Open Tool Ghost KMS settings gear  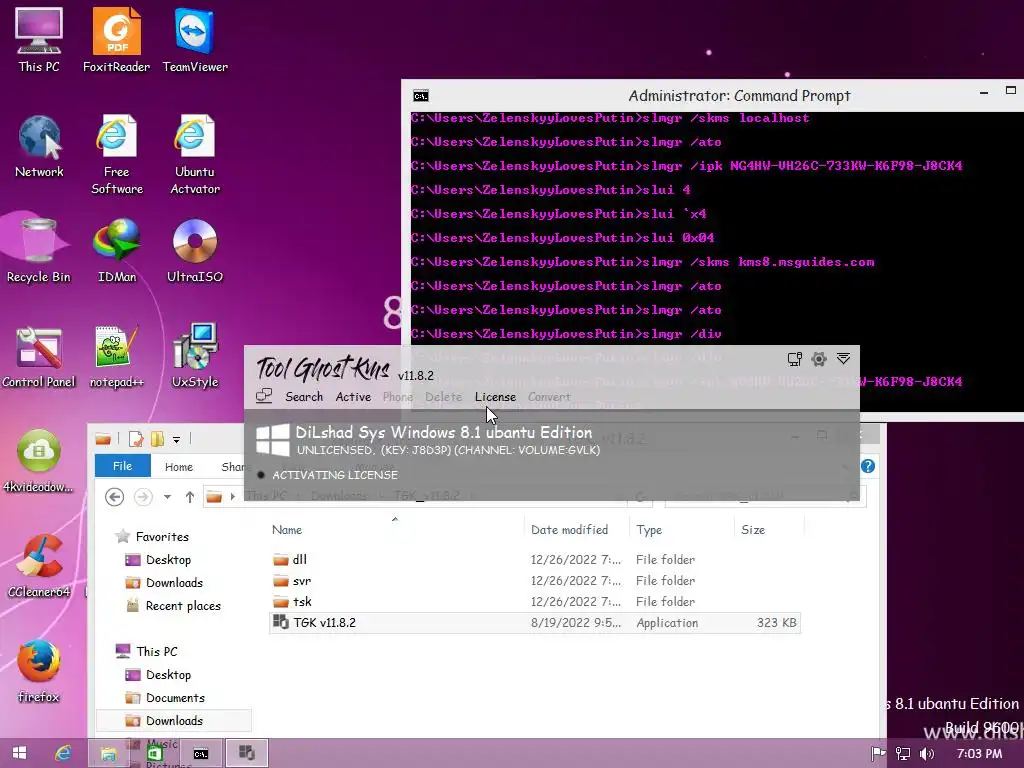(818, 359)
